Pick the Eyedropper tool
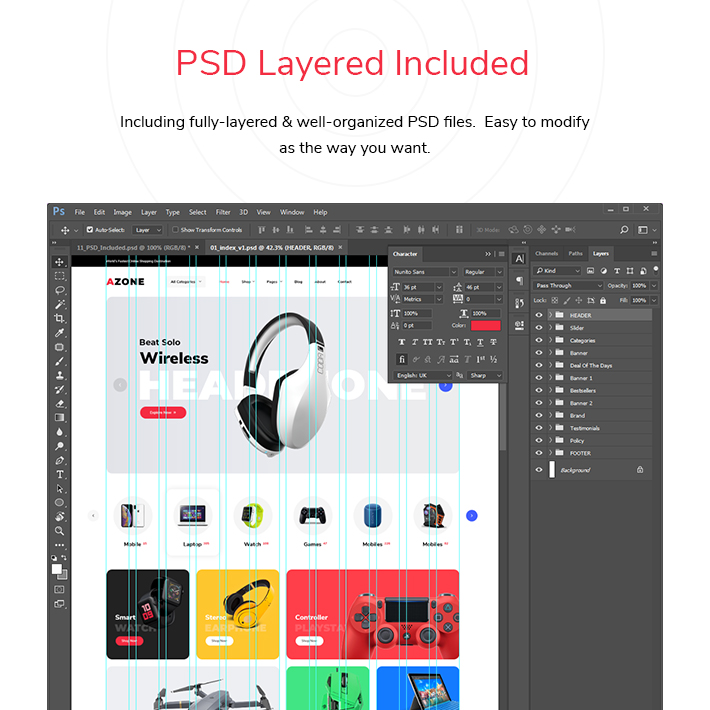Image resolution: width=710 pixels, height=710 pixels. click(x=59, y=333)
